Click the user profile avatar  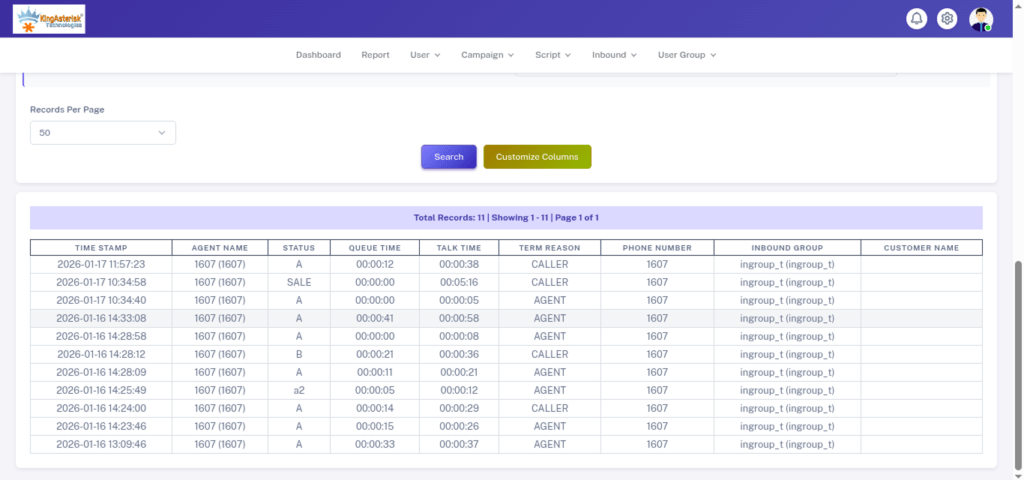click(x=981, y=19)
